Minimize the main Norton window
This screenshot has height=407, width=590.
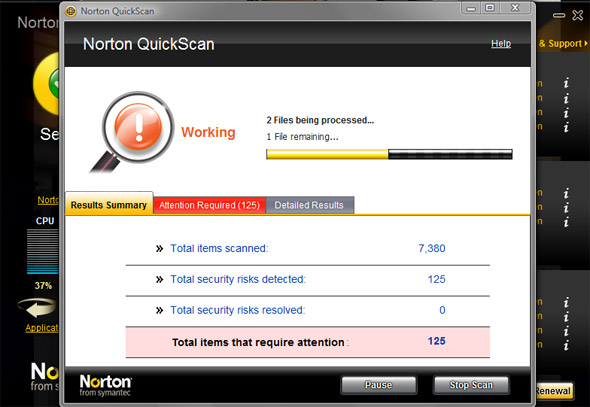559,15
